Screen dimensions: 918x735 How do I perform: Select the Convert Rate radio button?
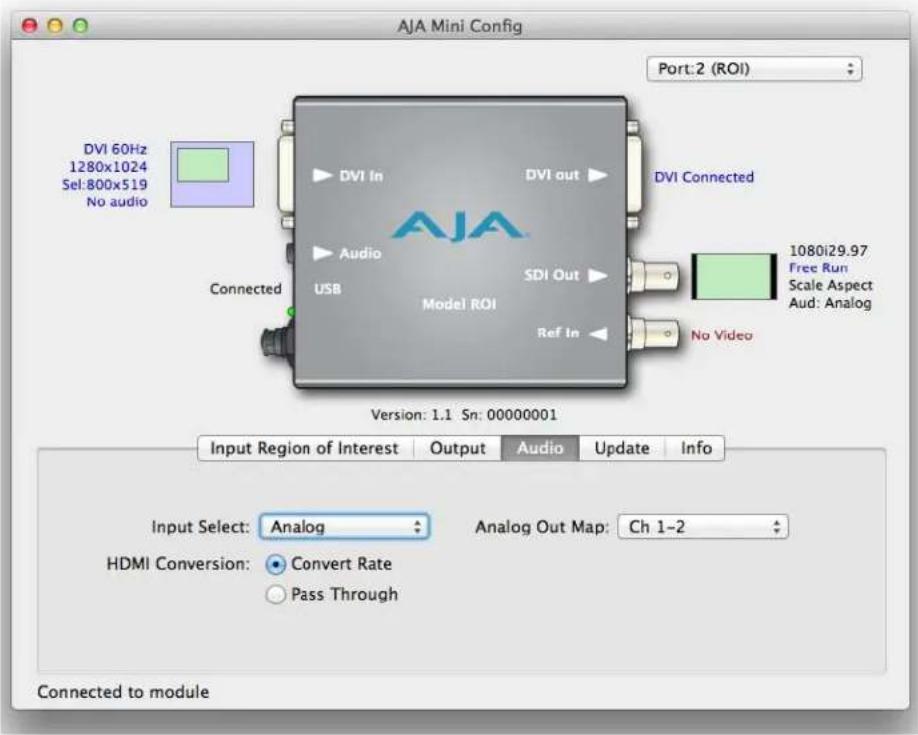pyautogui.click(x=275, y=565)
